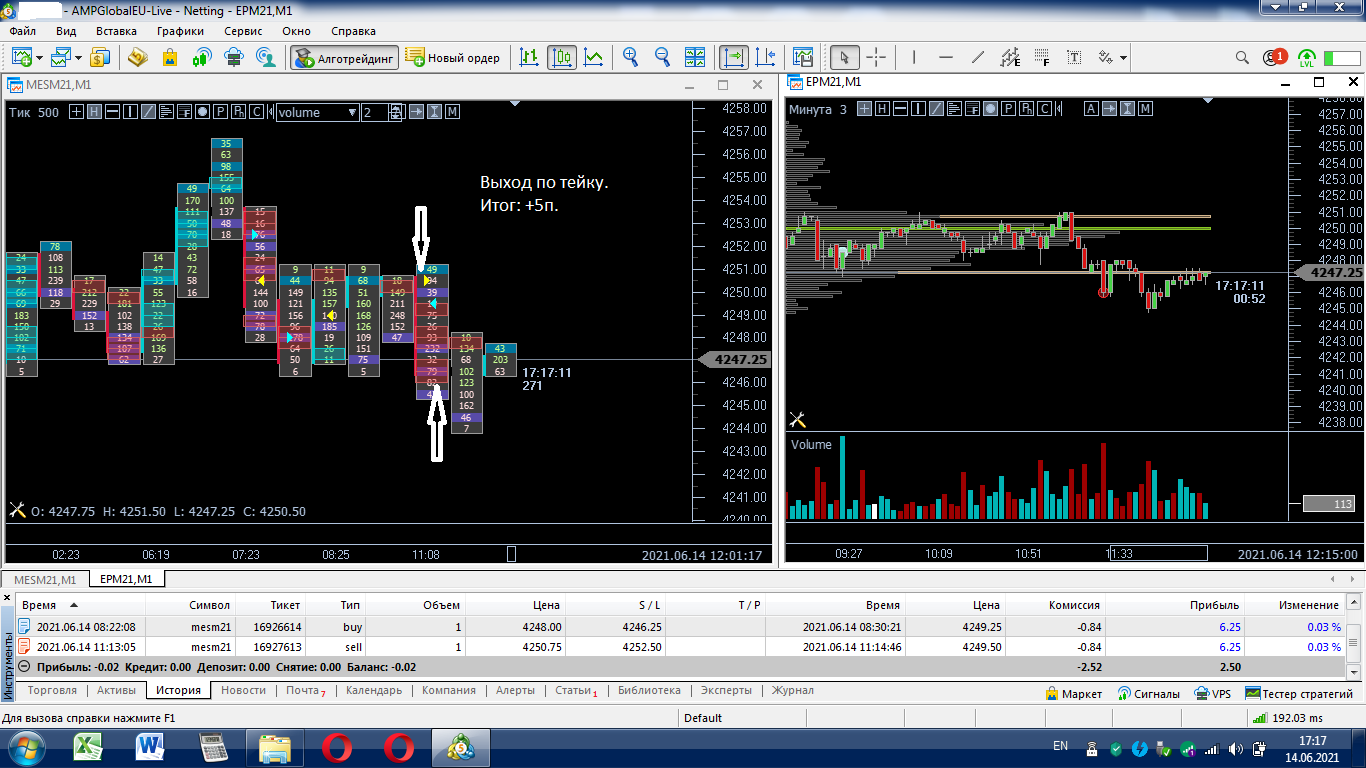Click scroll box in EPM21 time axis
1366x768 pixels.
(1158, 553)
